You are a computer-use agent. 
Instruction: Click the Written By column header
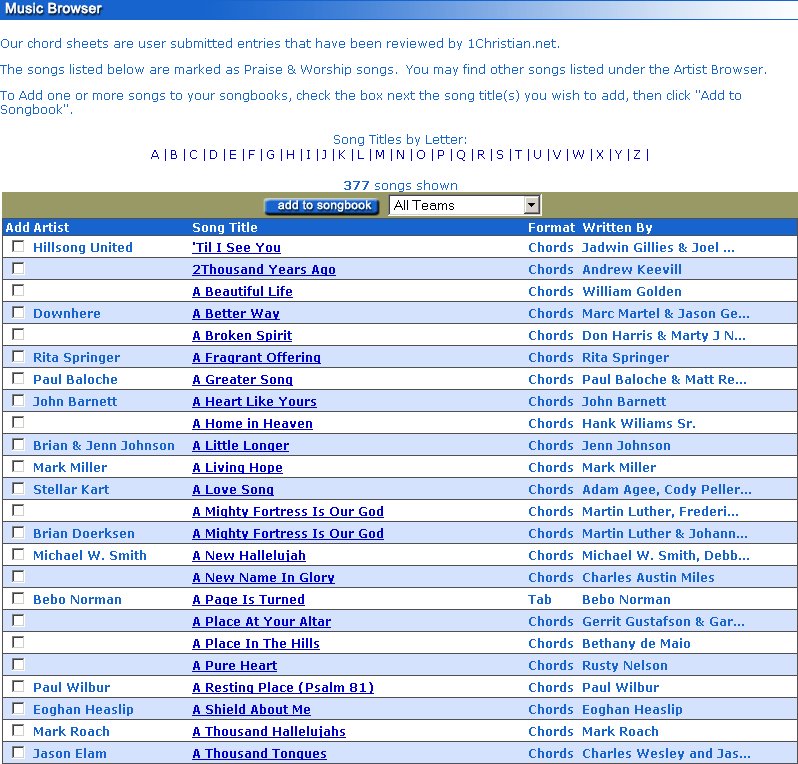[x=617, y=228]
